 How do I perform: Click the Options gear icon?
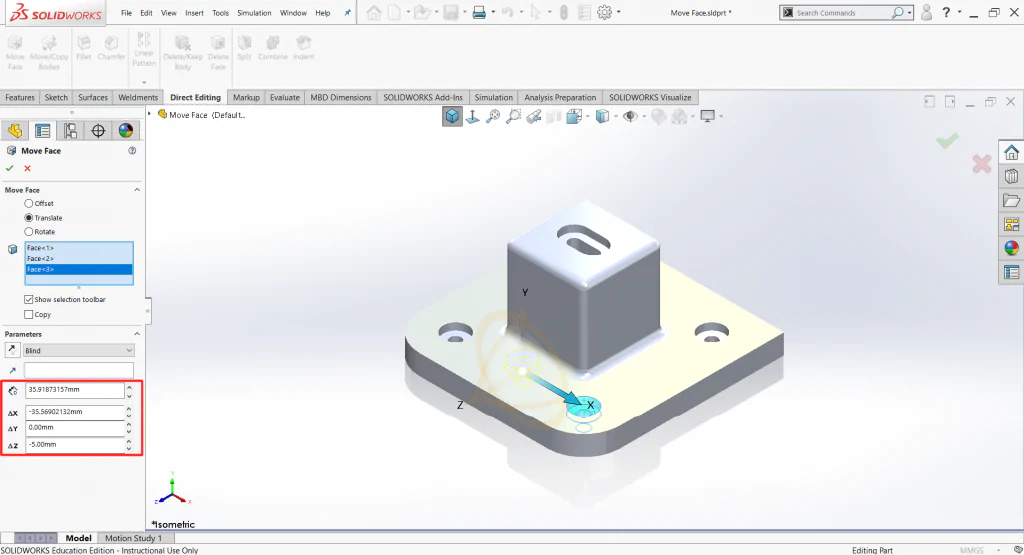point(605,12)
